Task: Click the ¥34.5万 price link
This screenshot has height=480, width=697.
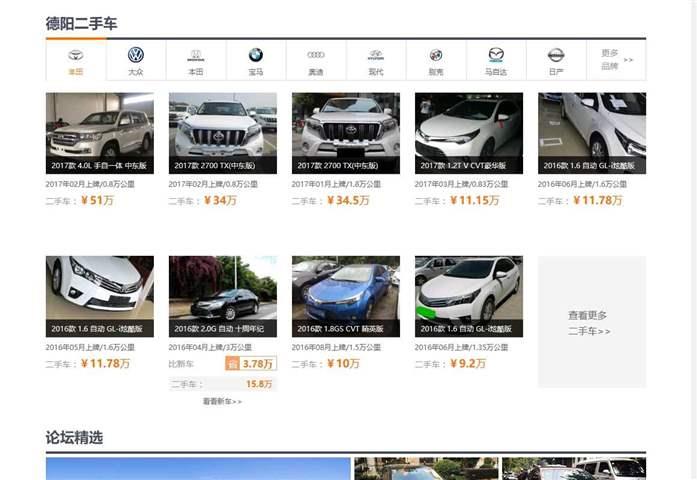Action: pos(347,200)
